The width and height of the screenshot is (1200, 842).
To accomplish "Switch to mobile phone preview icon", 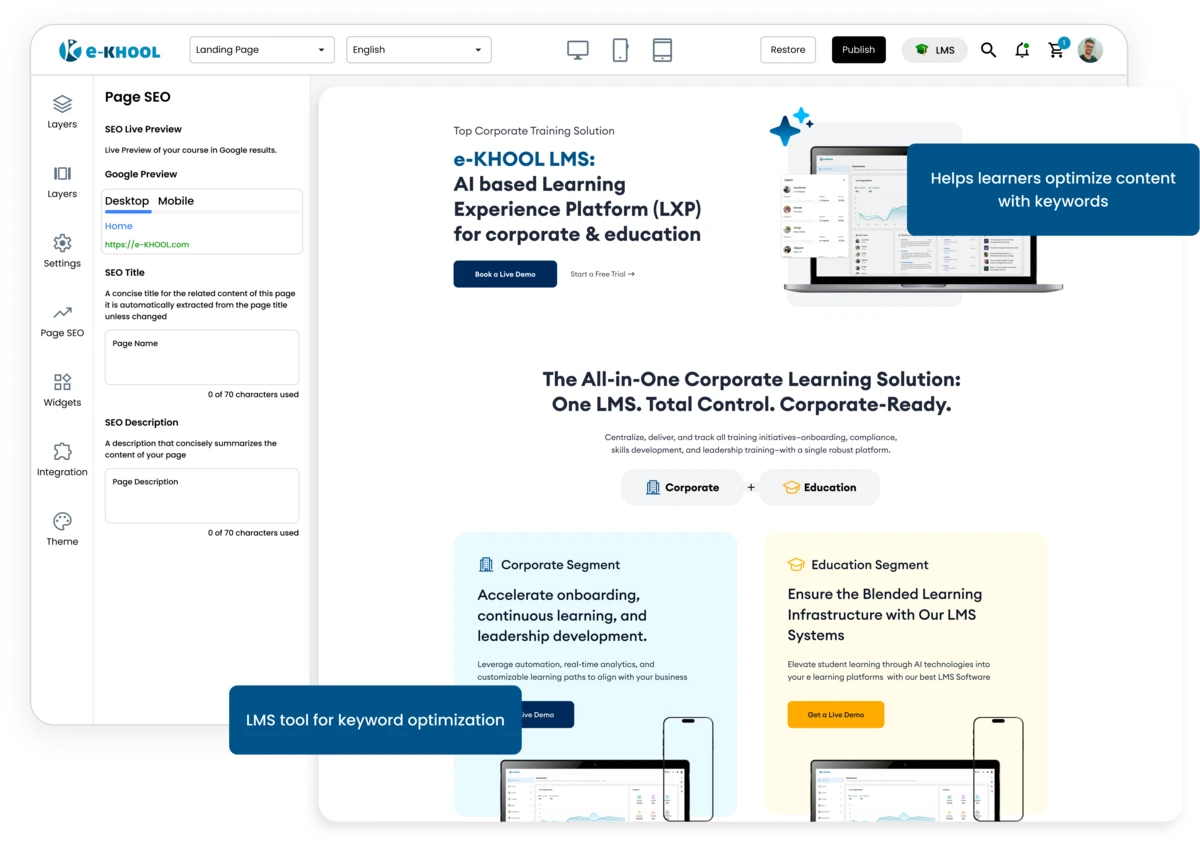I will tap(621, 48).
